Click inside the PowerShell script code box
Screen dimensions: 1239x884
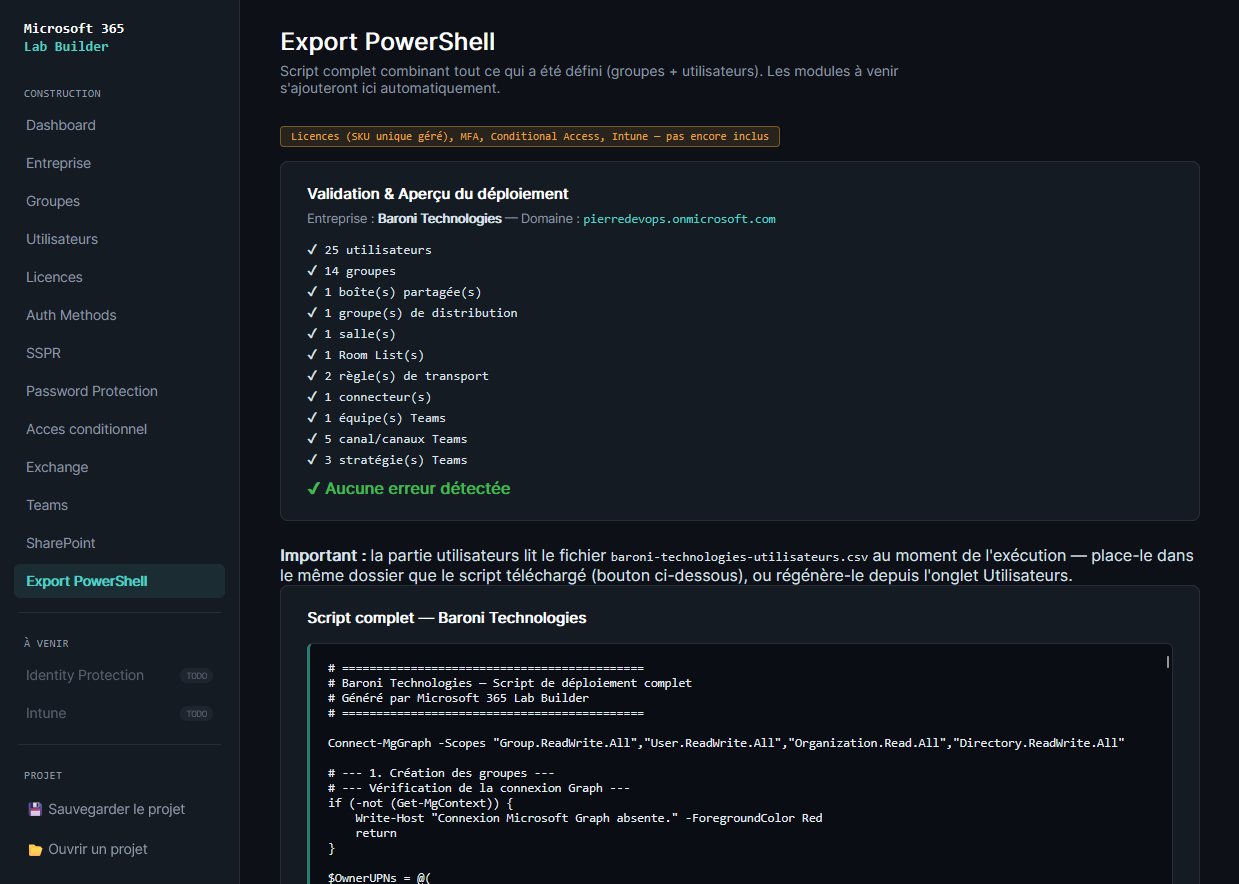(x=740, y=763)
